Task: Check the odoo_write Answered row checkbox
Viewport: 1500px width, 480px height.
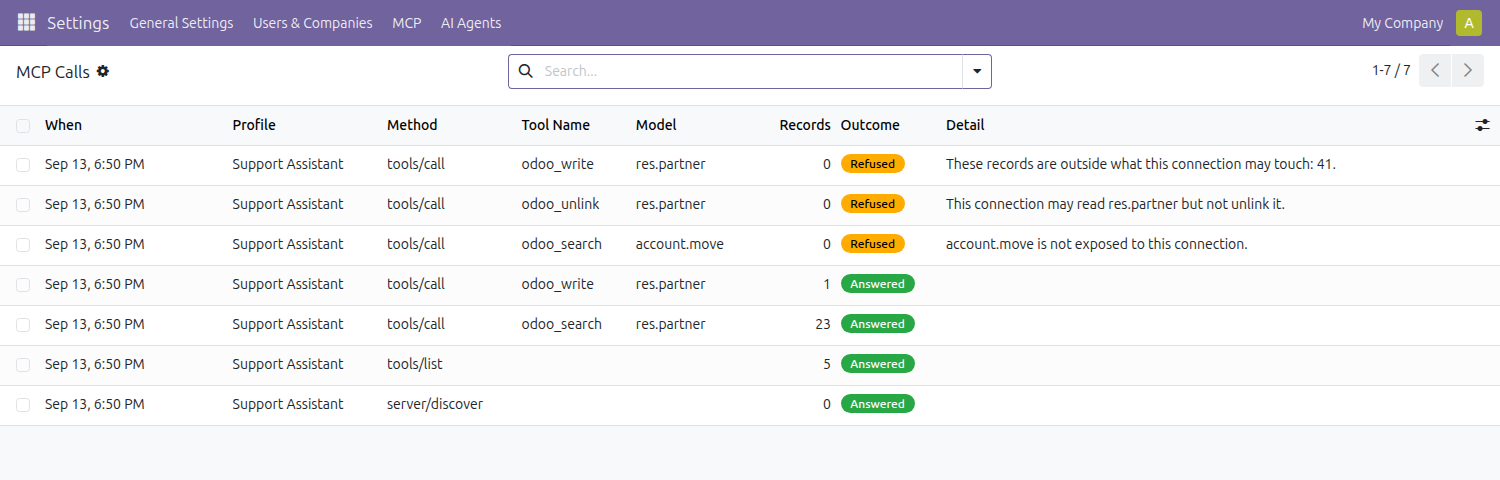Action: (23, 284)
